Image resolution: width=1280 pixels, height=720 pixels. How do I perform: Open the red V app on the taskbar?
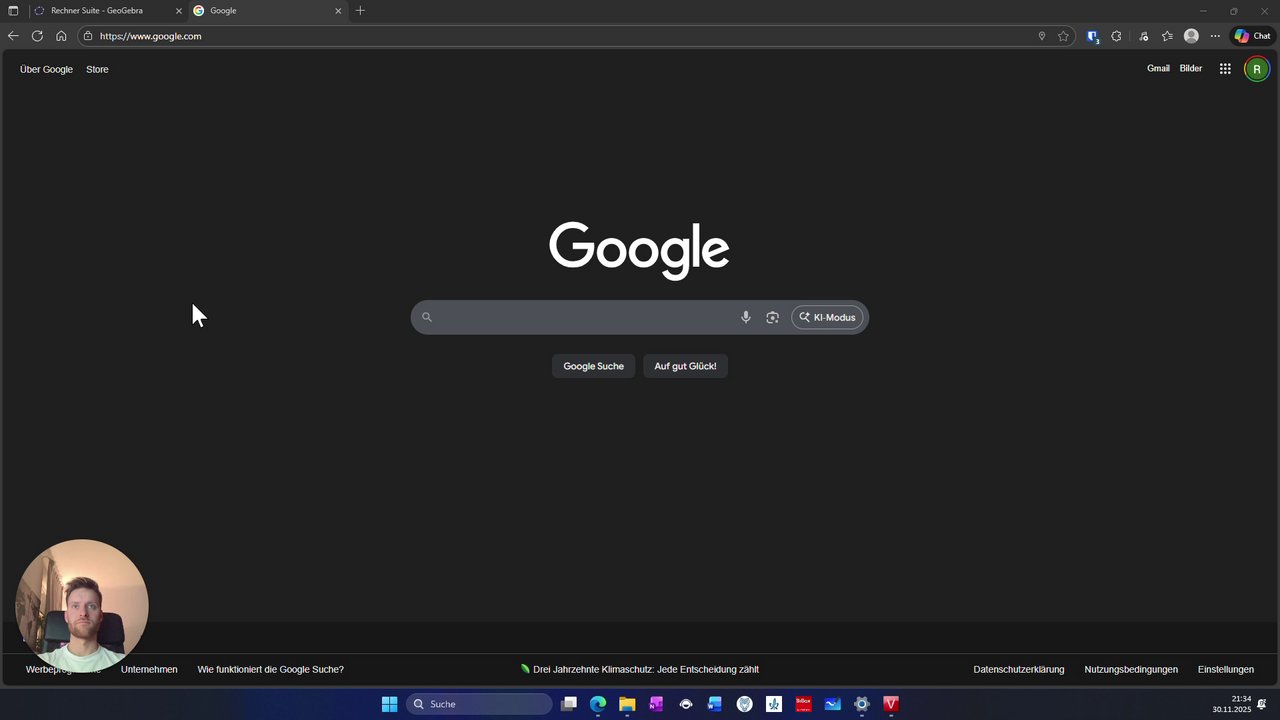coord(891,704)
